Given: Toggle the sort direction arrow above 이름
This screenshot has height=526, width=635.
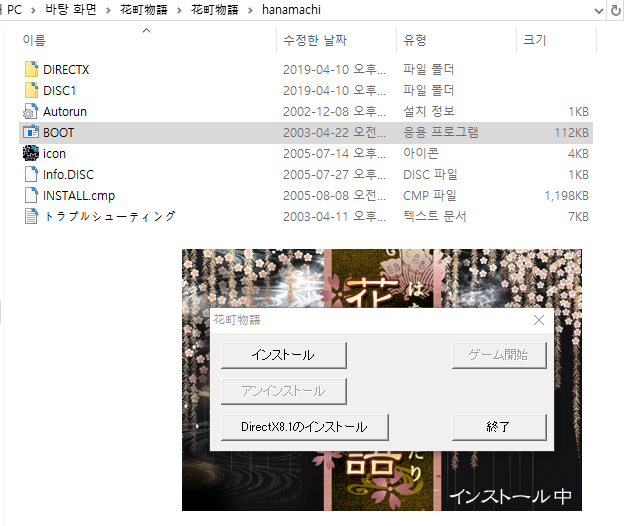Looking at the screenshot, I should point(147,30).
